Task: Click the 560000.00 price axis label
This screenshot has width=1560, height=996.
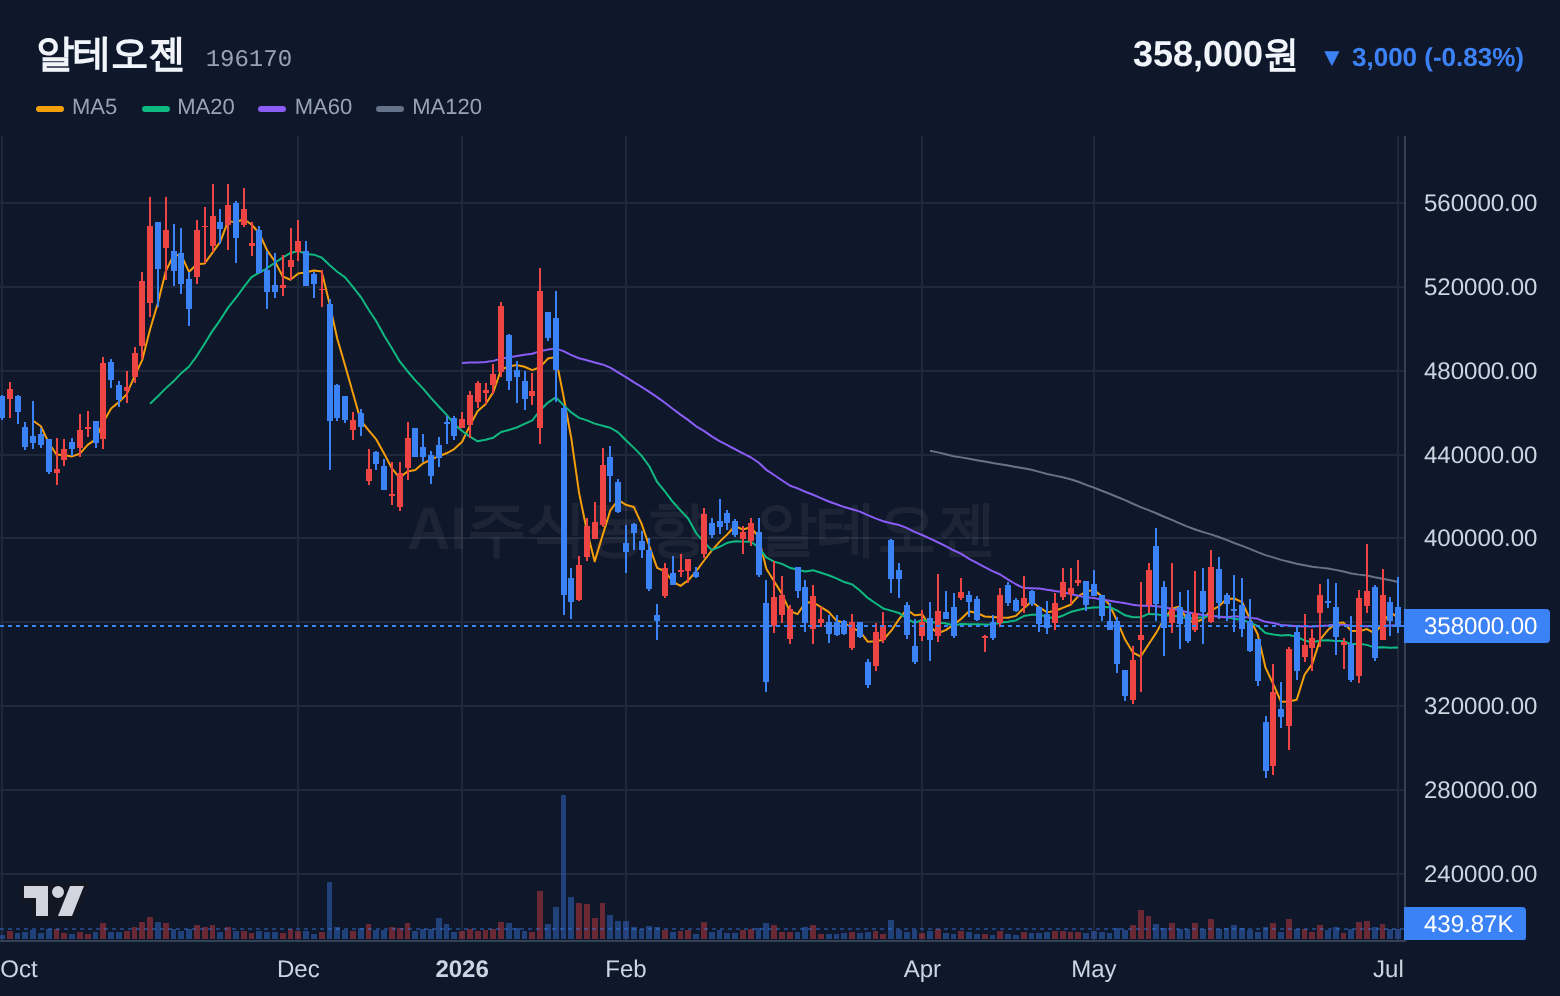Action: coord(1480,203)
